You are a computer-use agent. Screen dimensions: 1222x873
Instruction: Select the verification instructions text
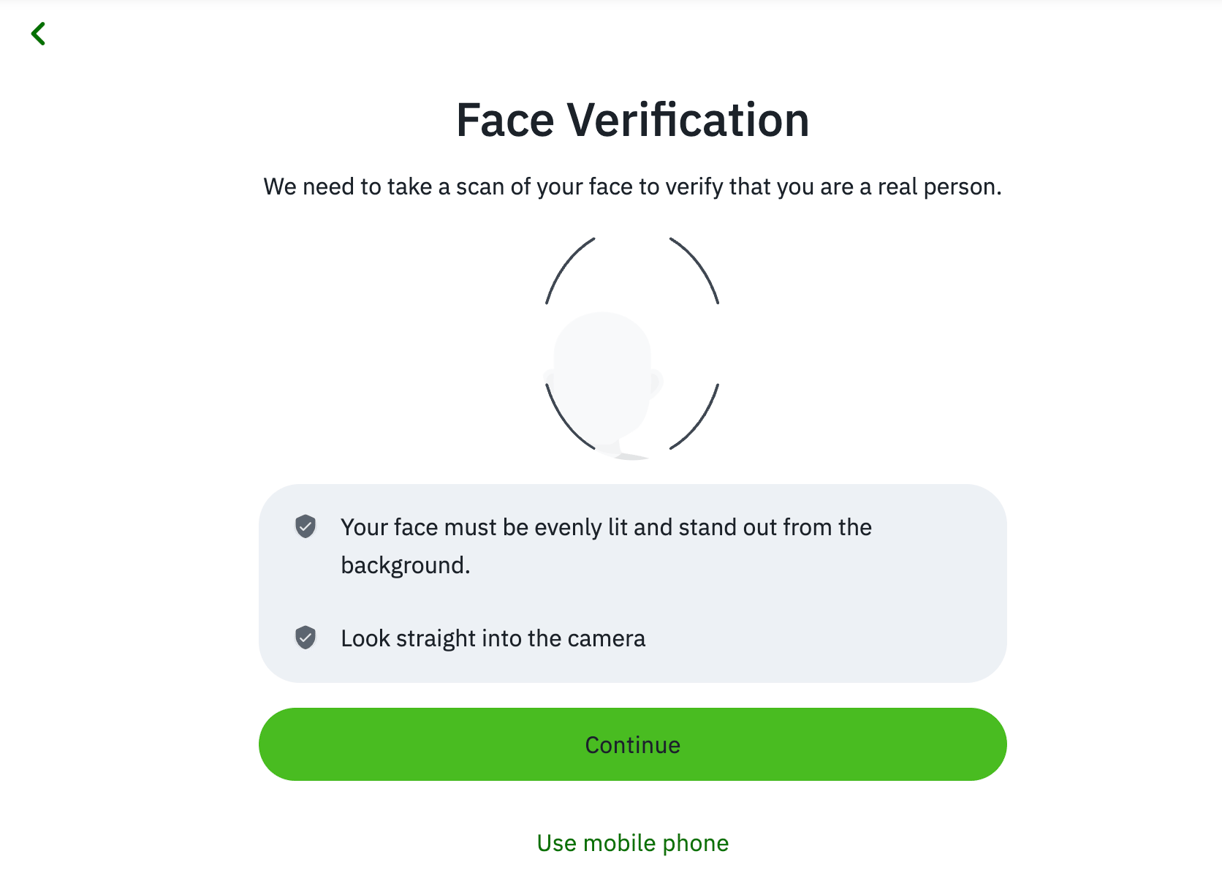tap(632, 187)
